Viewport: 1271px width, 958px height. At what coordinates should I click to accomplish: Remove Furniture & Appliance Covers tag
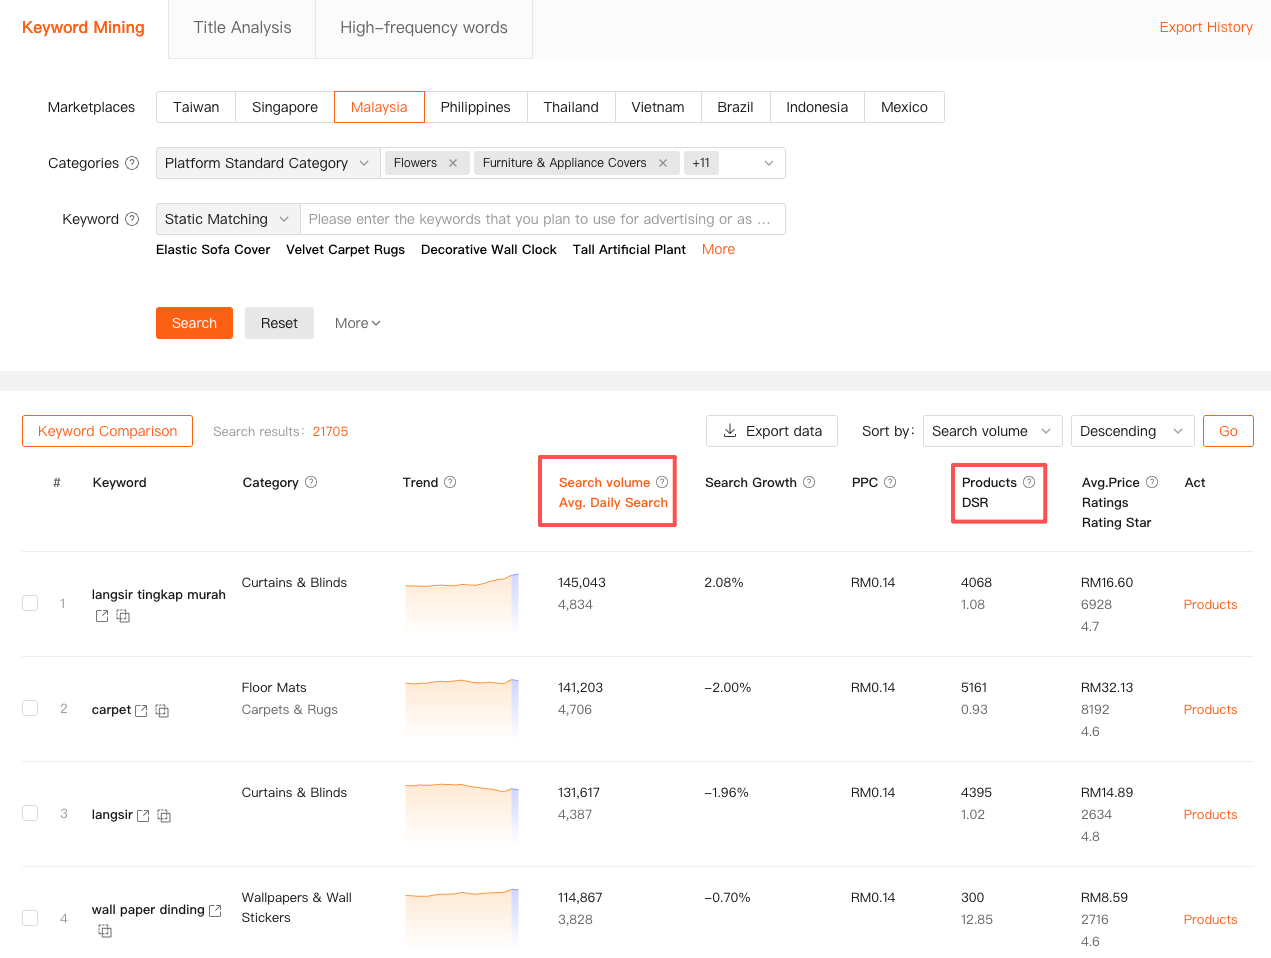663,163
